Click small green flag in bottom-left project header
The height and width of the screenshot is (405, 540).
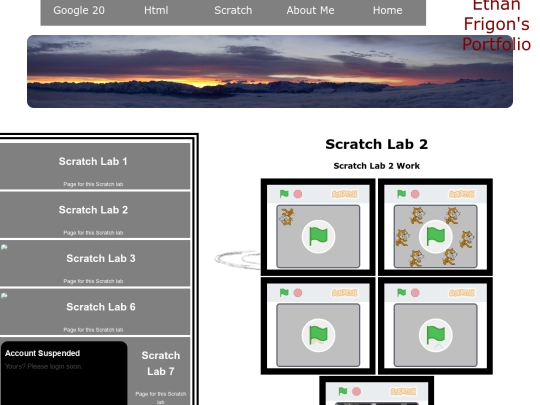click(284, 292)
